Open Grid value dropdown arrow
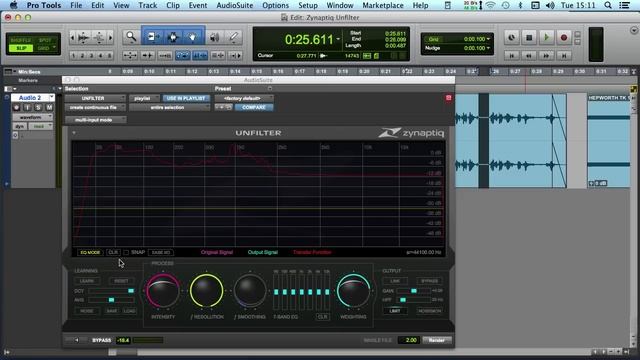Screen dimensions: 640x360 click(488, 39)
